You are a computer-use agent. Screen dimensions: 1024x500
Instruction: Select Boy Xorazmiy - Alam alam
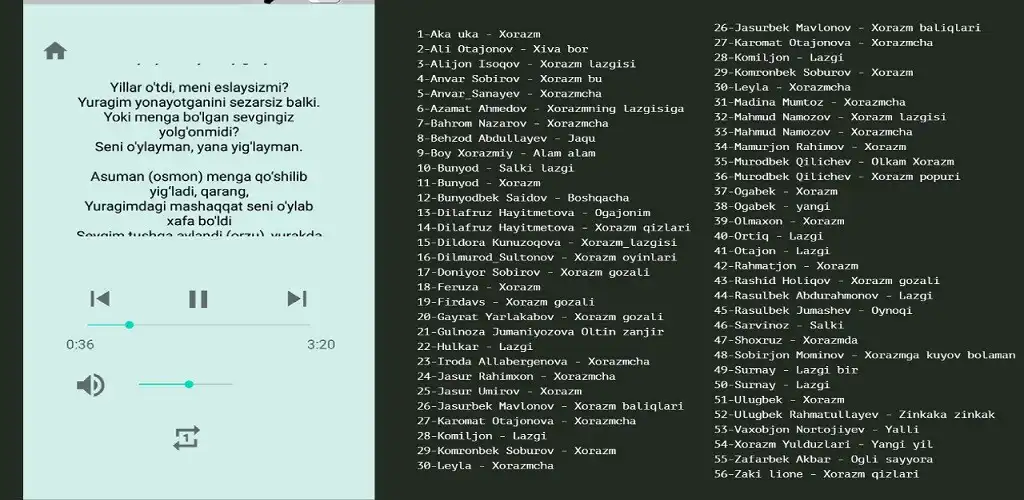click(x=505, y=153)
